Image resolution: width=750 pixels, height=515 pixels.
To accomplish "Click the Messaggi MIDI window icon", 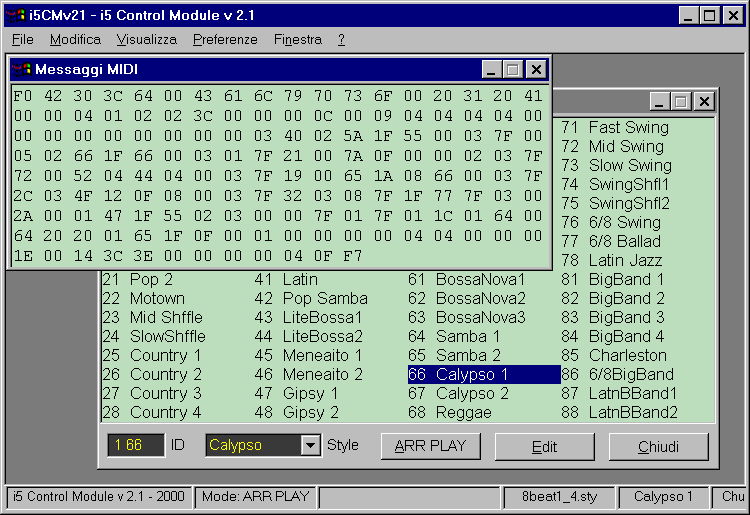I will click(21, 69).
